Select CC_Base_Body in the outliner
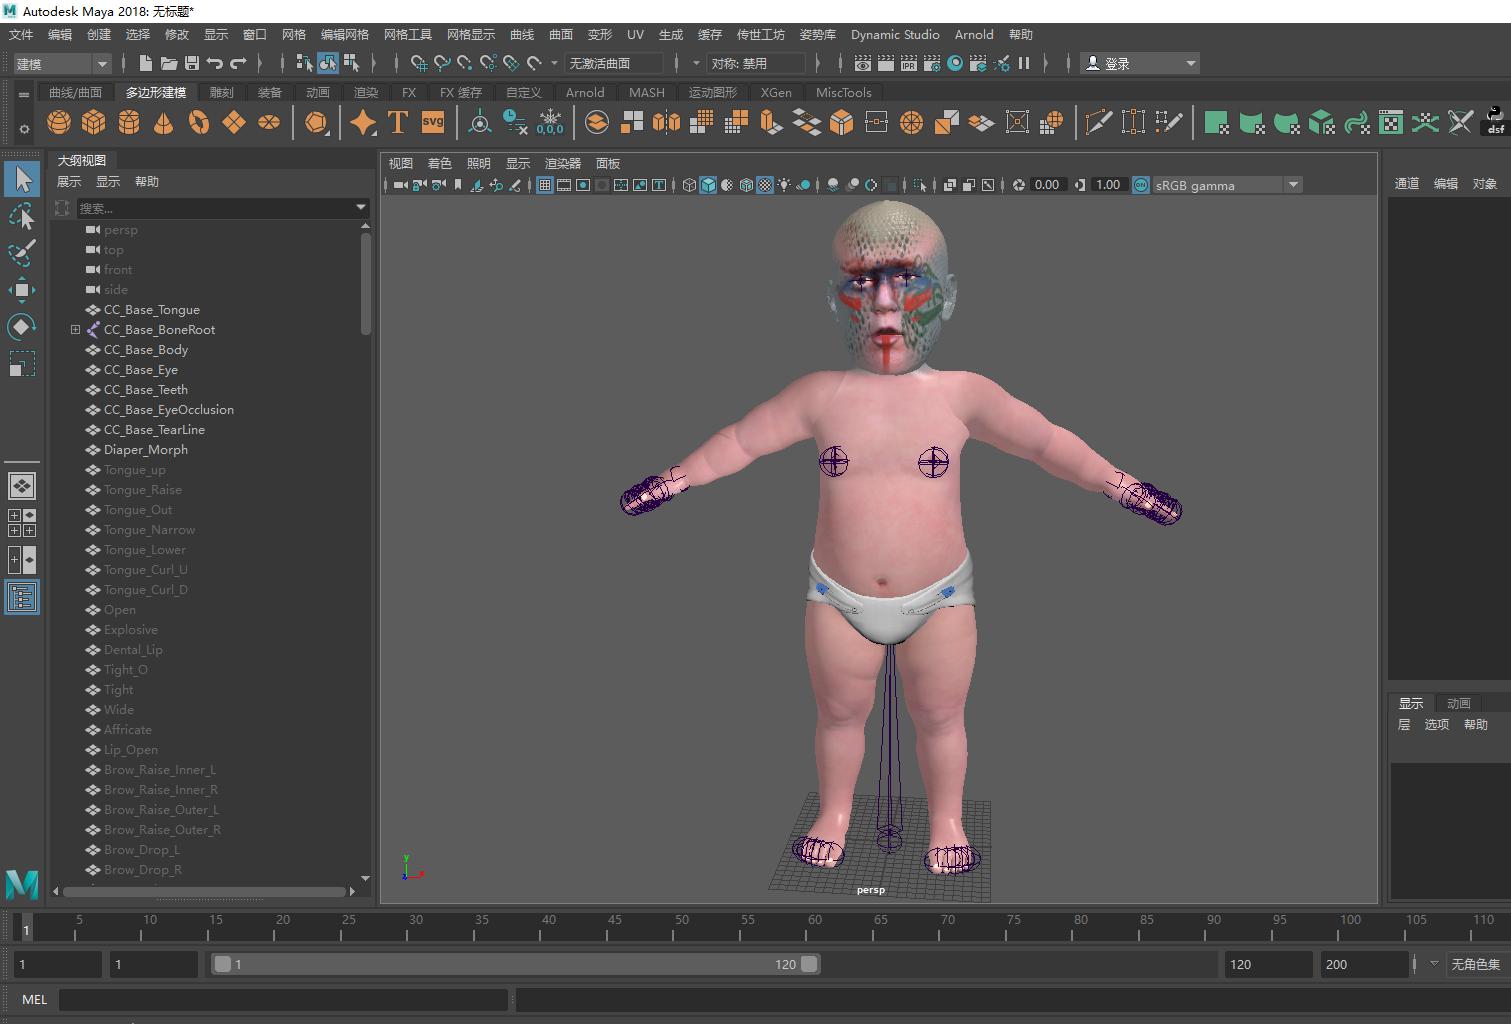The height and width of the screenshot is (1024, 1511). [x=146, y=350]
